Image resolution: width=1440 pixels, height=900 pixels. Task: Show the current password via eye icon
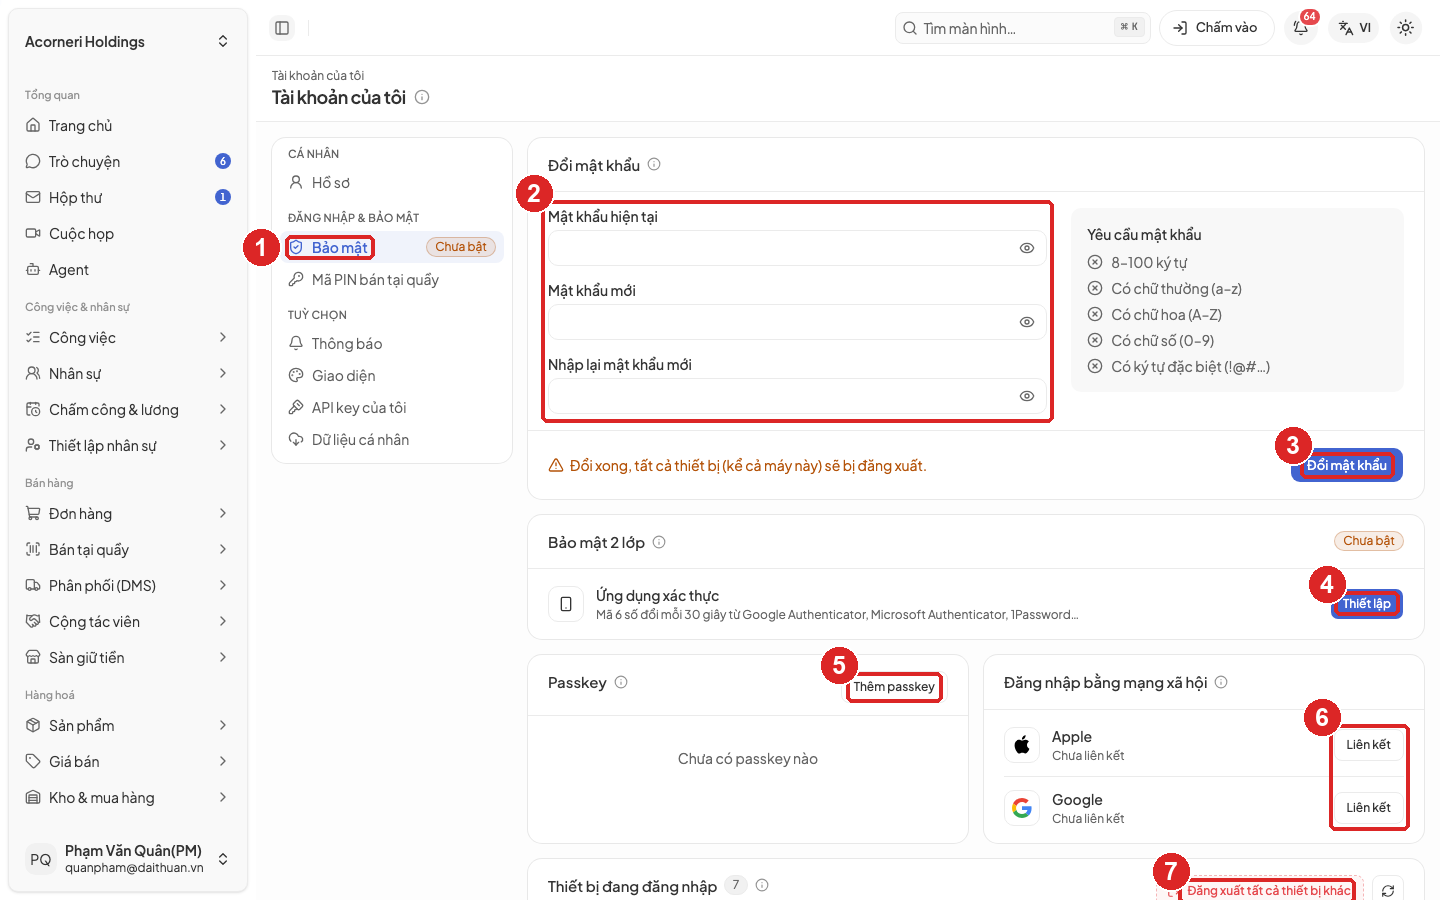[1027, 248]
